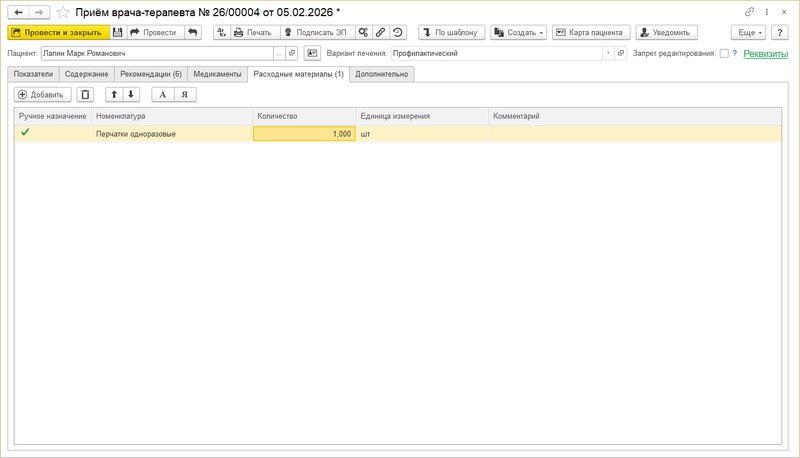Screen dimensions: 800x458
Task: Switch to the Медикаменты tab
Action: (x=217, y=74)
